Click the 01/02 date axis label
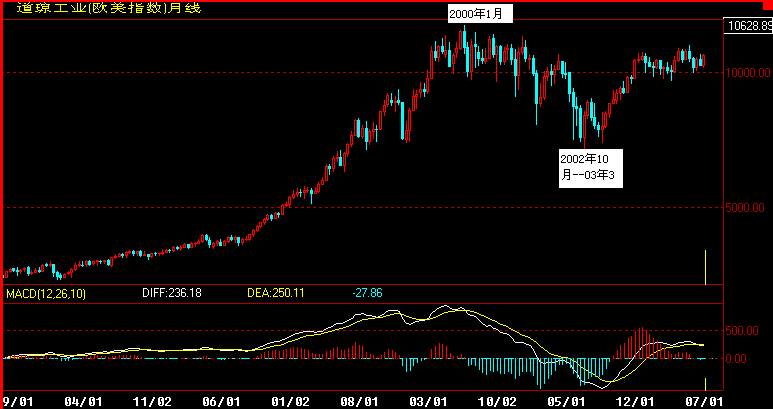This screenshot has height=409, width=773. [291, 402]
